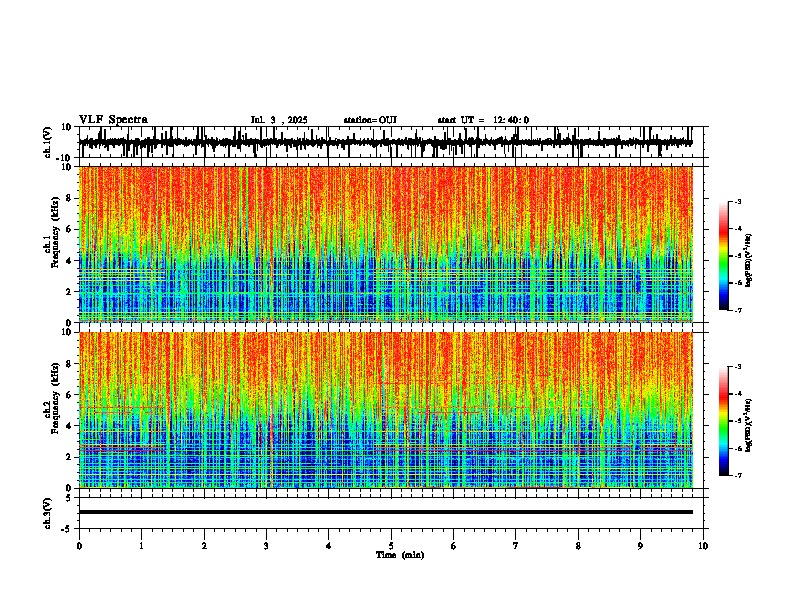Click the "6" kHz tick of ch.2 spectrogram
Viewport: 792px width, 612px height.
click(69, 395)
